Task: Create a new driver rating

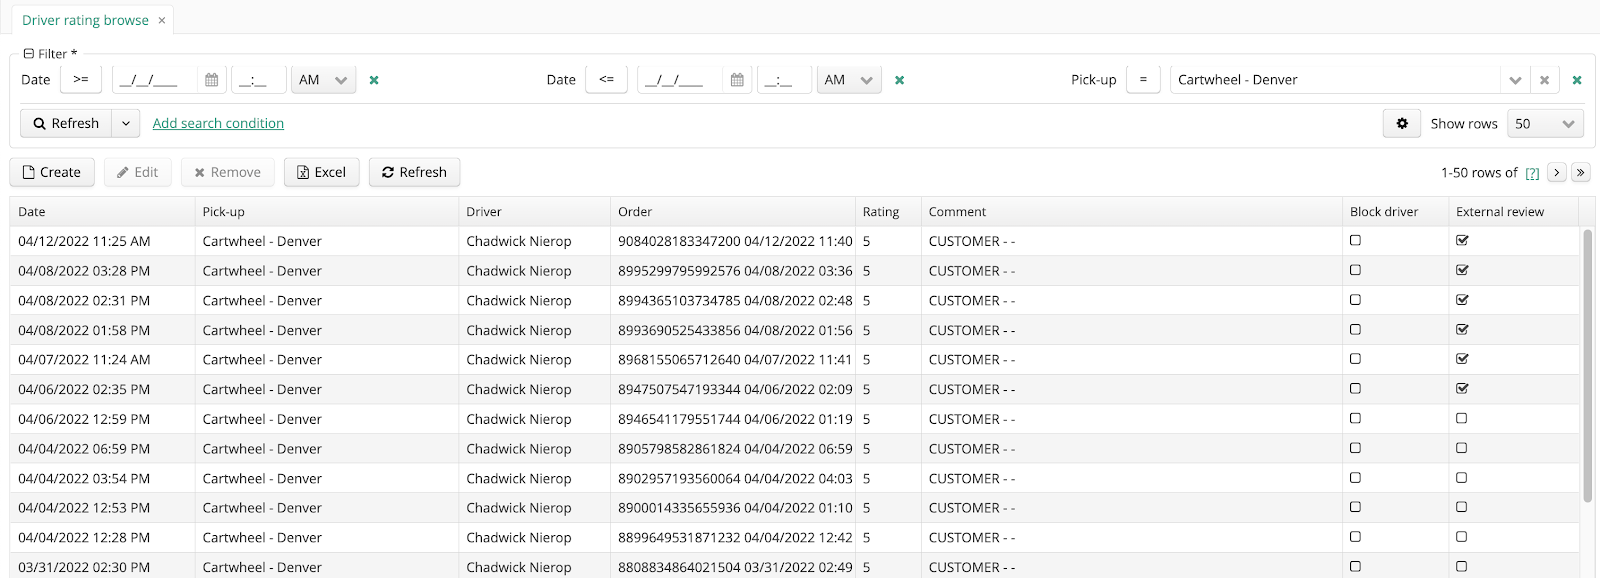Action: 52,172
